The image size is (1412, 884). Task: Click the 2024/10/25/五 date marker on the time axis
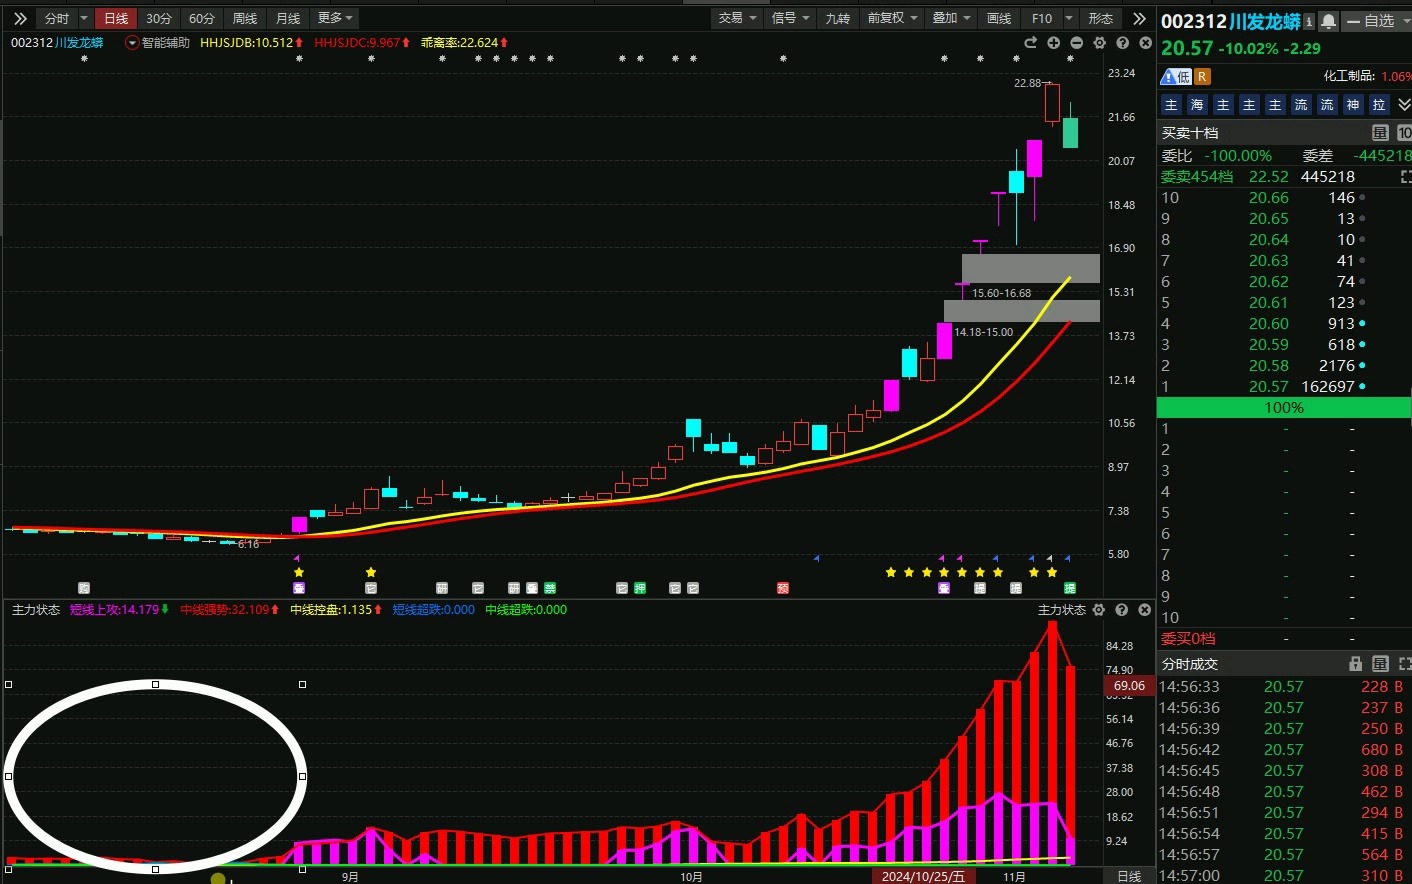(x=922, y=876)
